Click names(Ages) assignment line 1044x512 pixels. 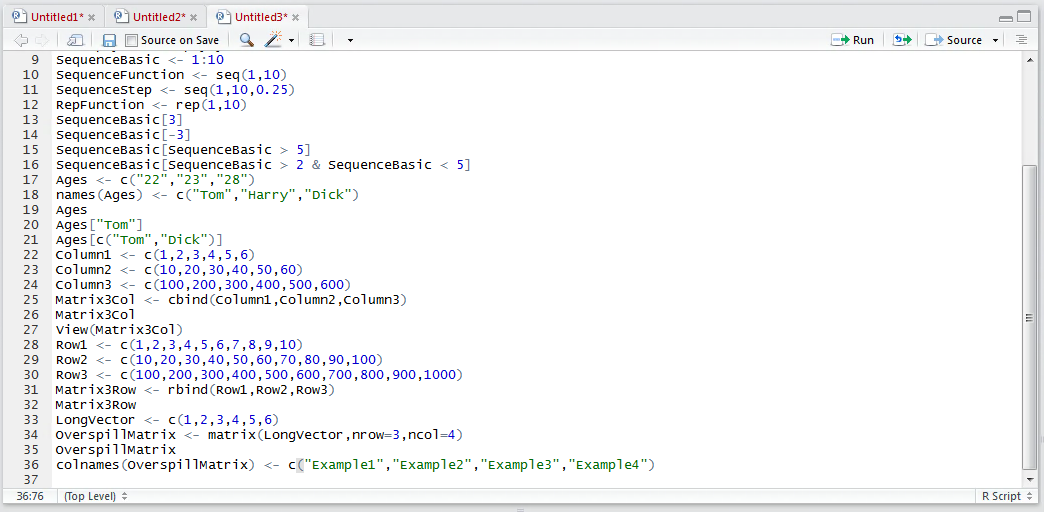[207, 195]
